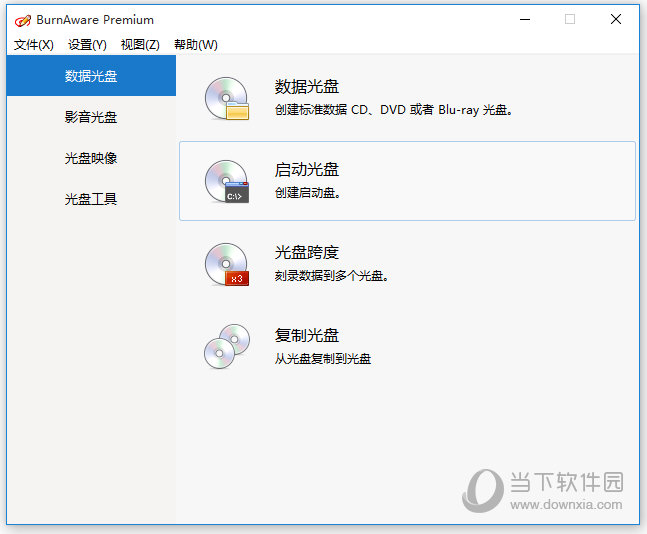Select the 数据光盘 sidebar category
Screen dimensions: 647x534
(91, 76)
